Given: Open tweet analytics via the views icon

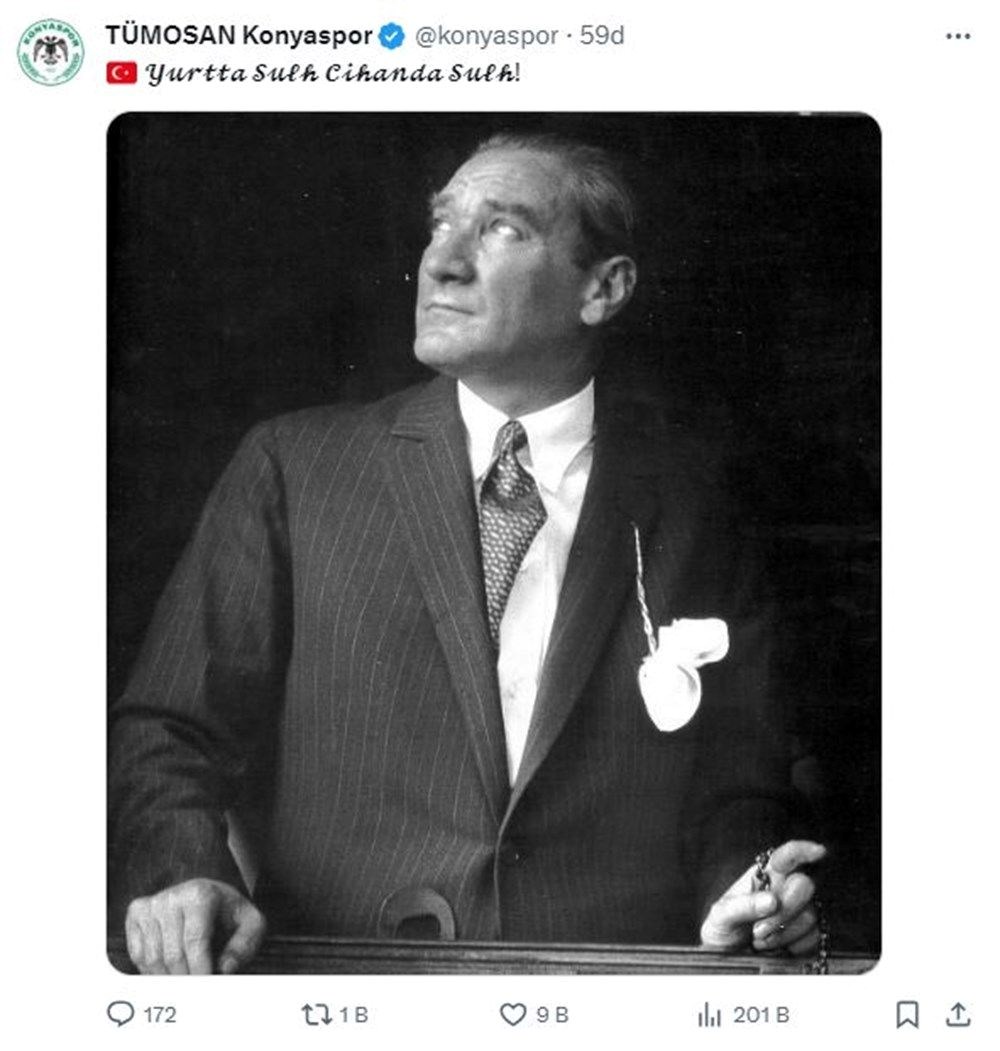Looking at the screenshot, I should pyautogui.click(x=709, y=1014).
